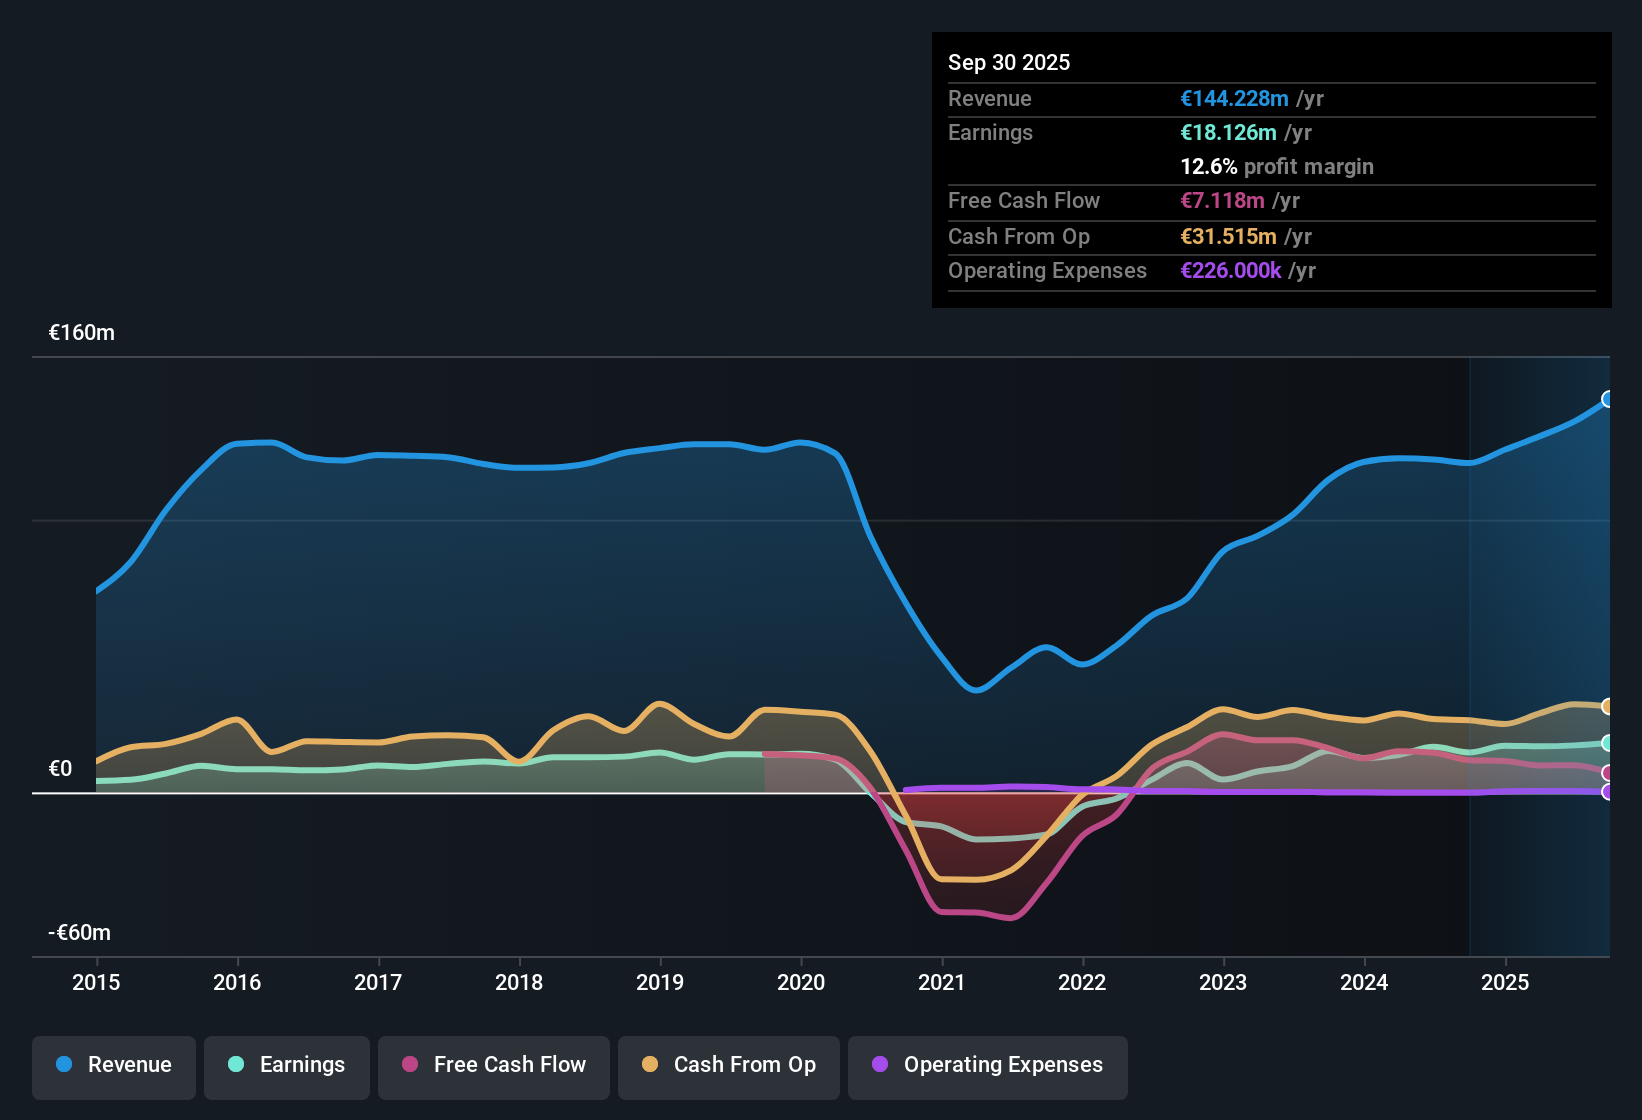Viewport: 1642px width, 1120px height.
Task: Select the Earnings endpoint marker on the chart
Action: (1607, 743)
